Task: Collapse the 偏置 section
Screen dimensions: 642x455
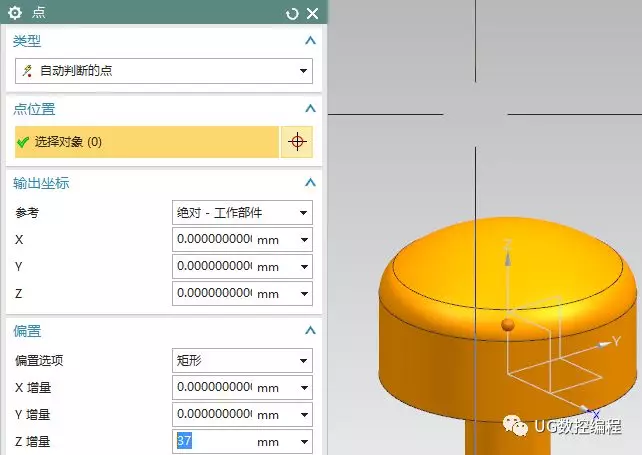Action: click(310, 330)
